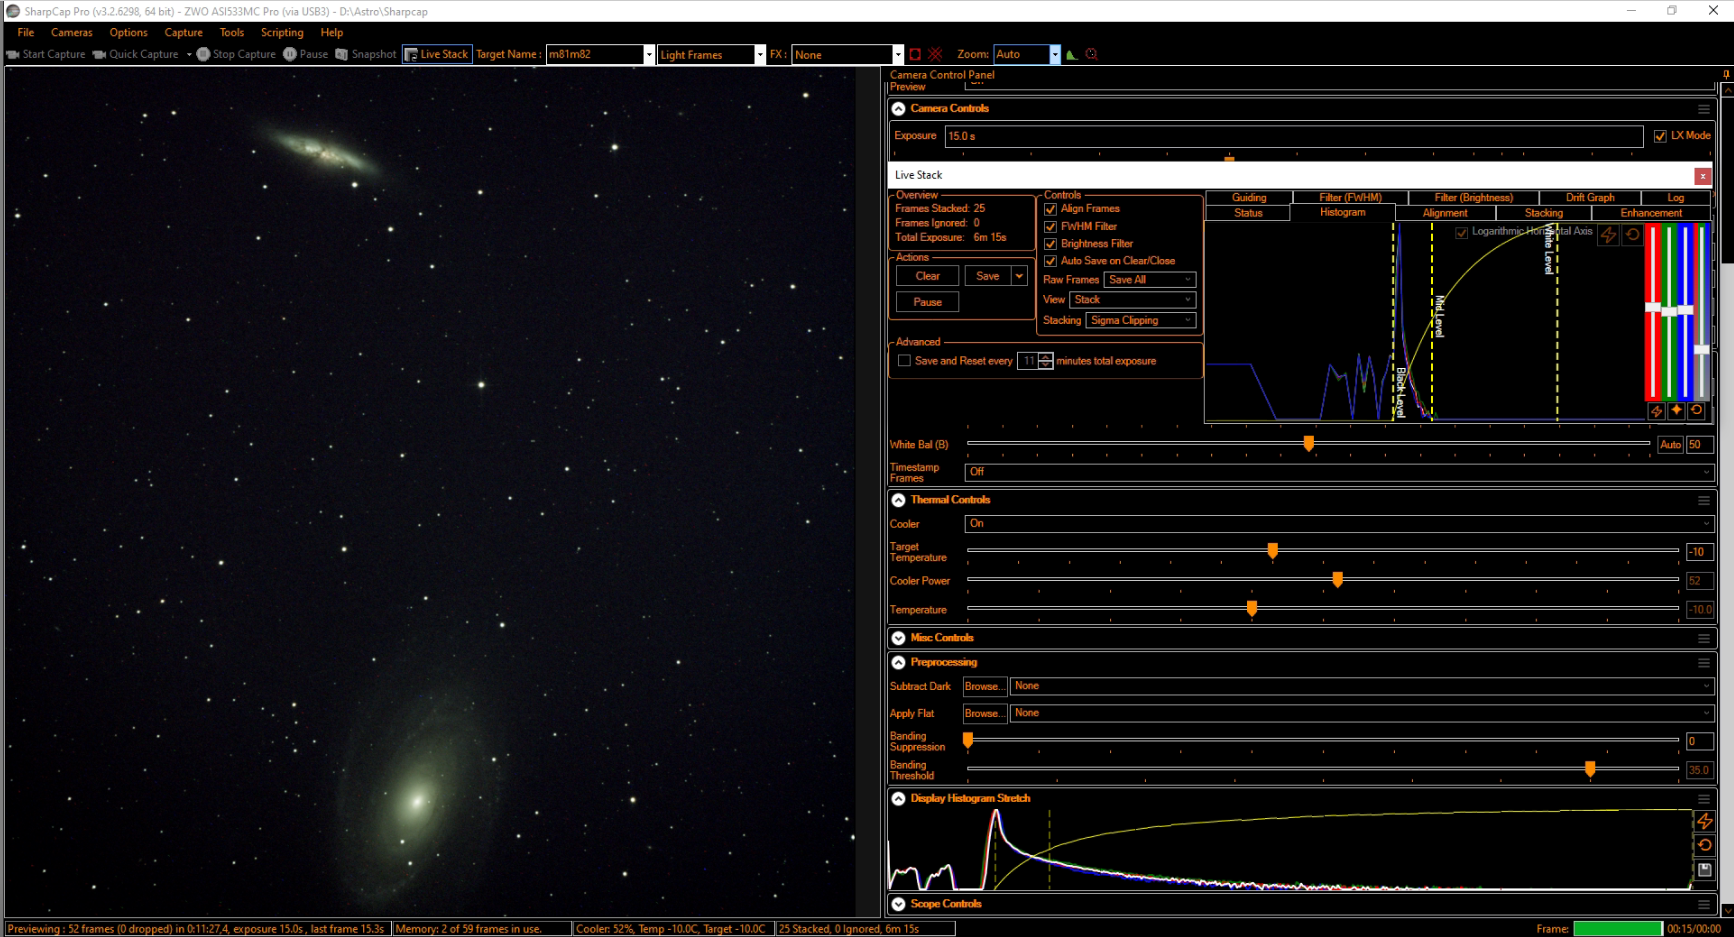Click the Target Temperature slider handle
Screen dimensions: 1734x937
[1273, 551]
